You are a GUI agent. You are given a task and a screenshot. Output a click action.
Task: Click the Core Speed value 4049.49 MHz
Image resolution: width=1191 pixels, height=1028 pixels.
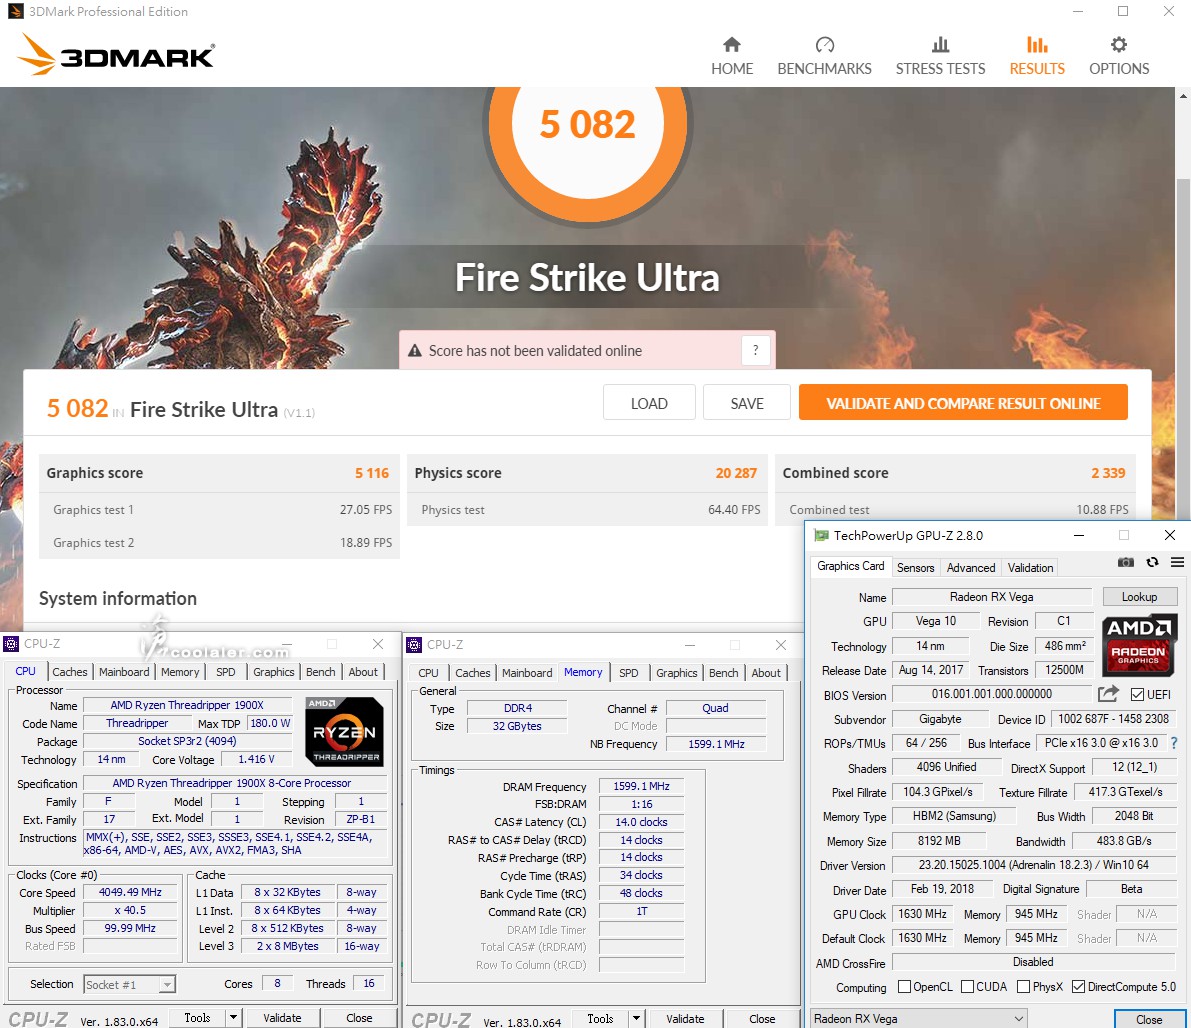[130, 892]
